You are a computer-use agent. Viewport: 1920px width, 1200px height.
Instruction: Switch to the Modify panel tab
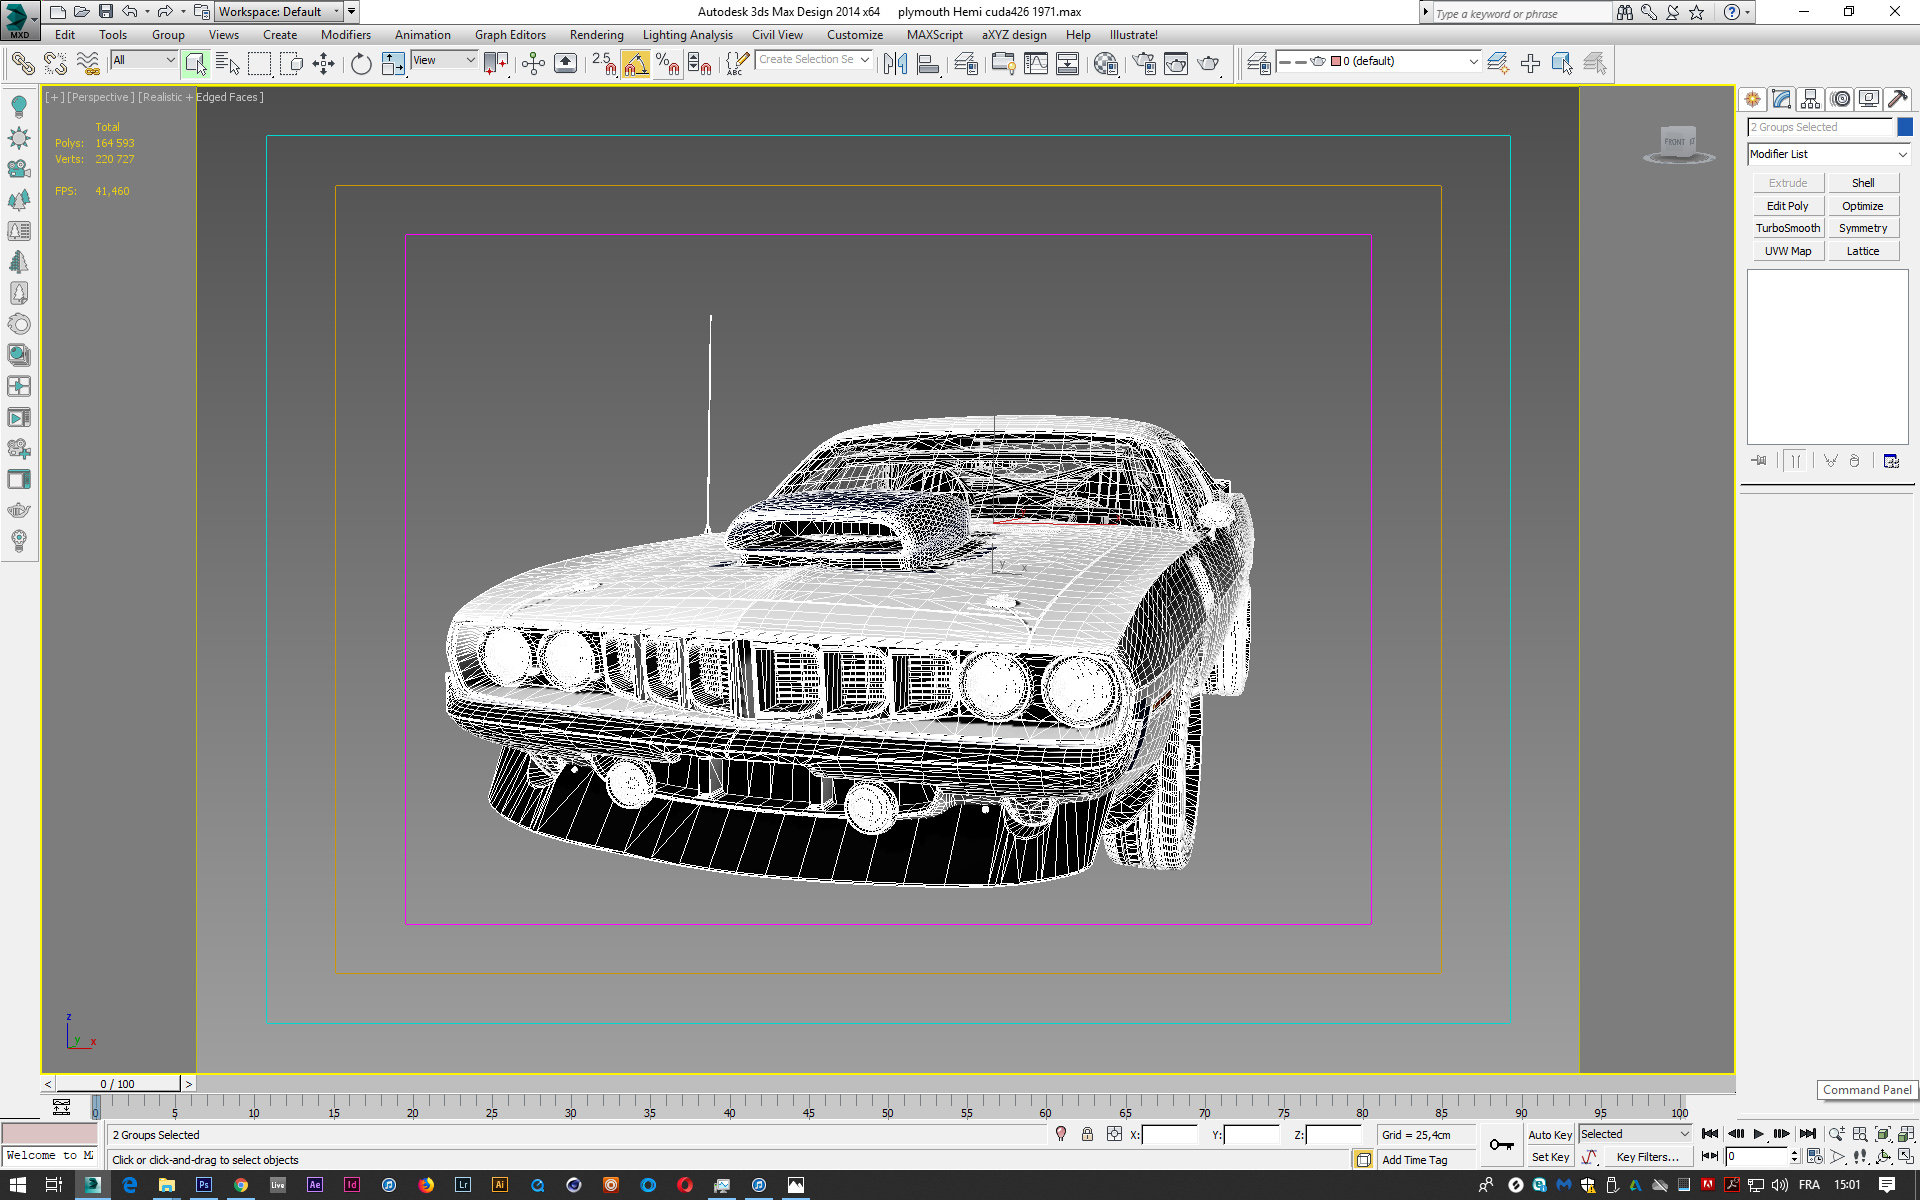[x=1782, y=99]
